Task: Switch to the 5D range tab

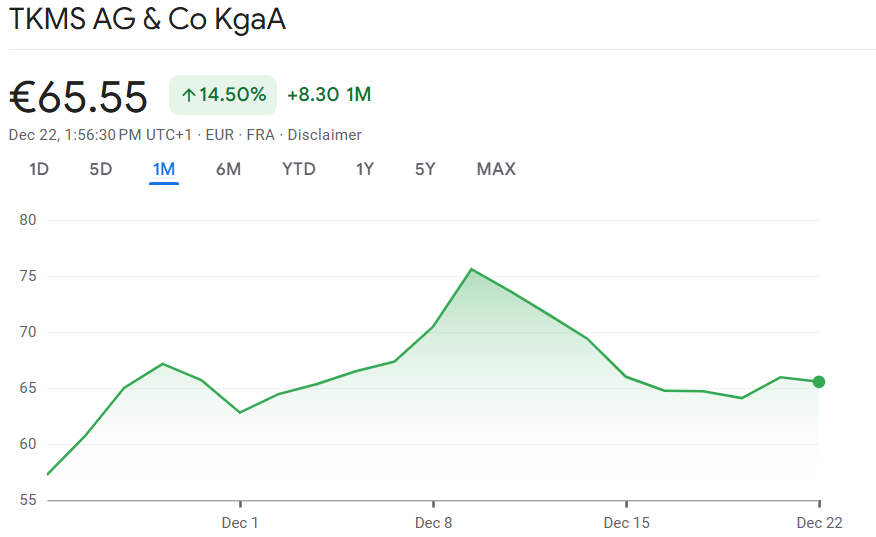Action: click(x=101, y=169)
